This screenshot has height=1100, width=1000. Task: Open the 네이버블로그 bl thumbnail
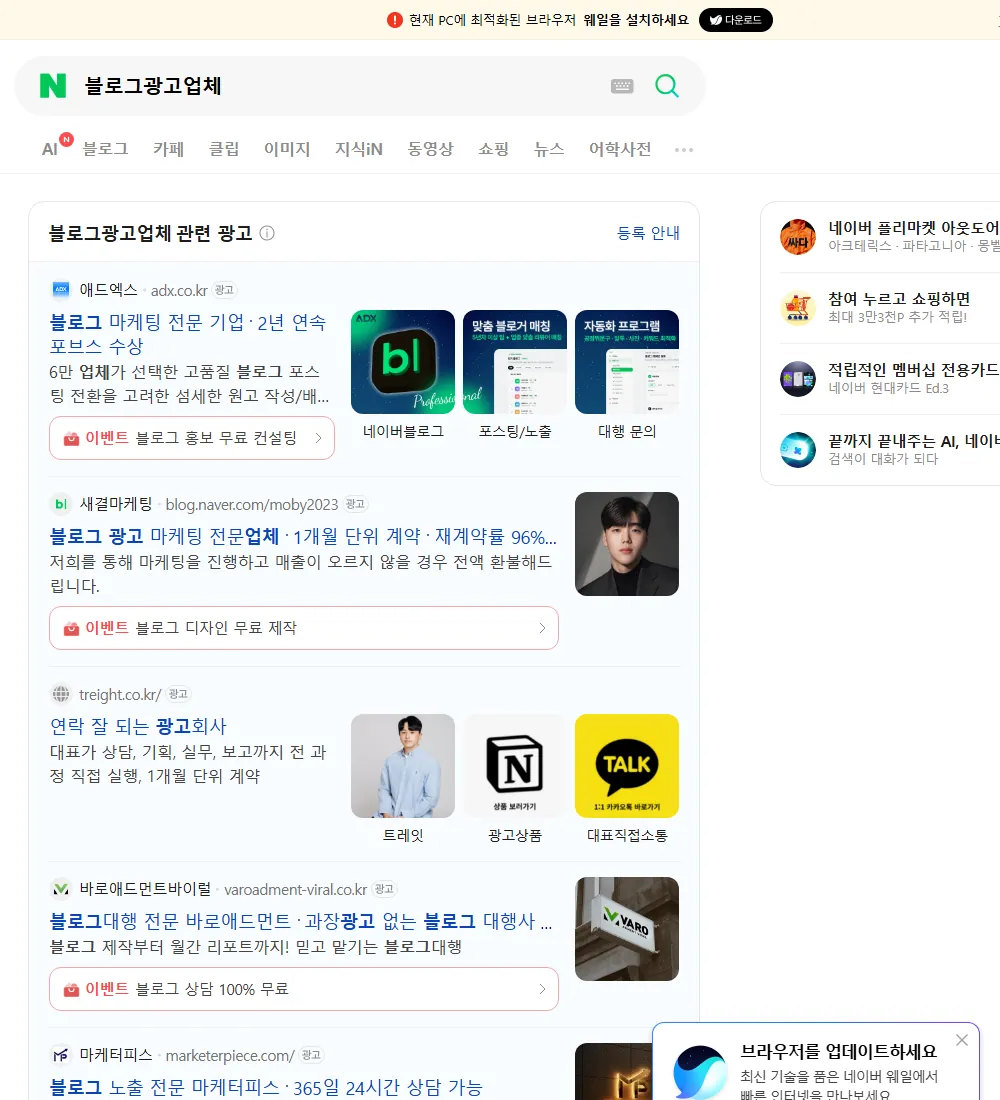(x=403, y=362)
